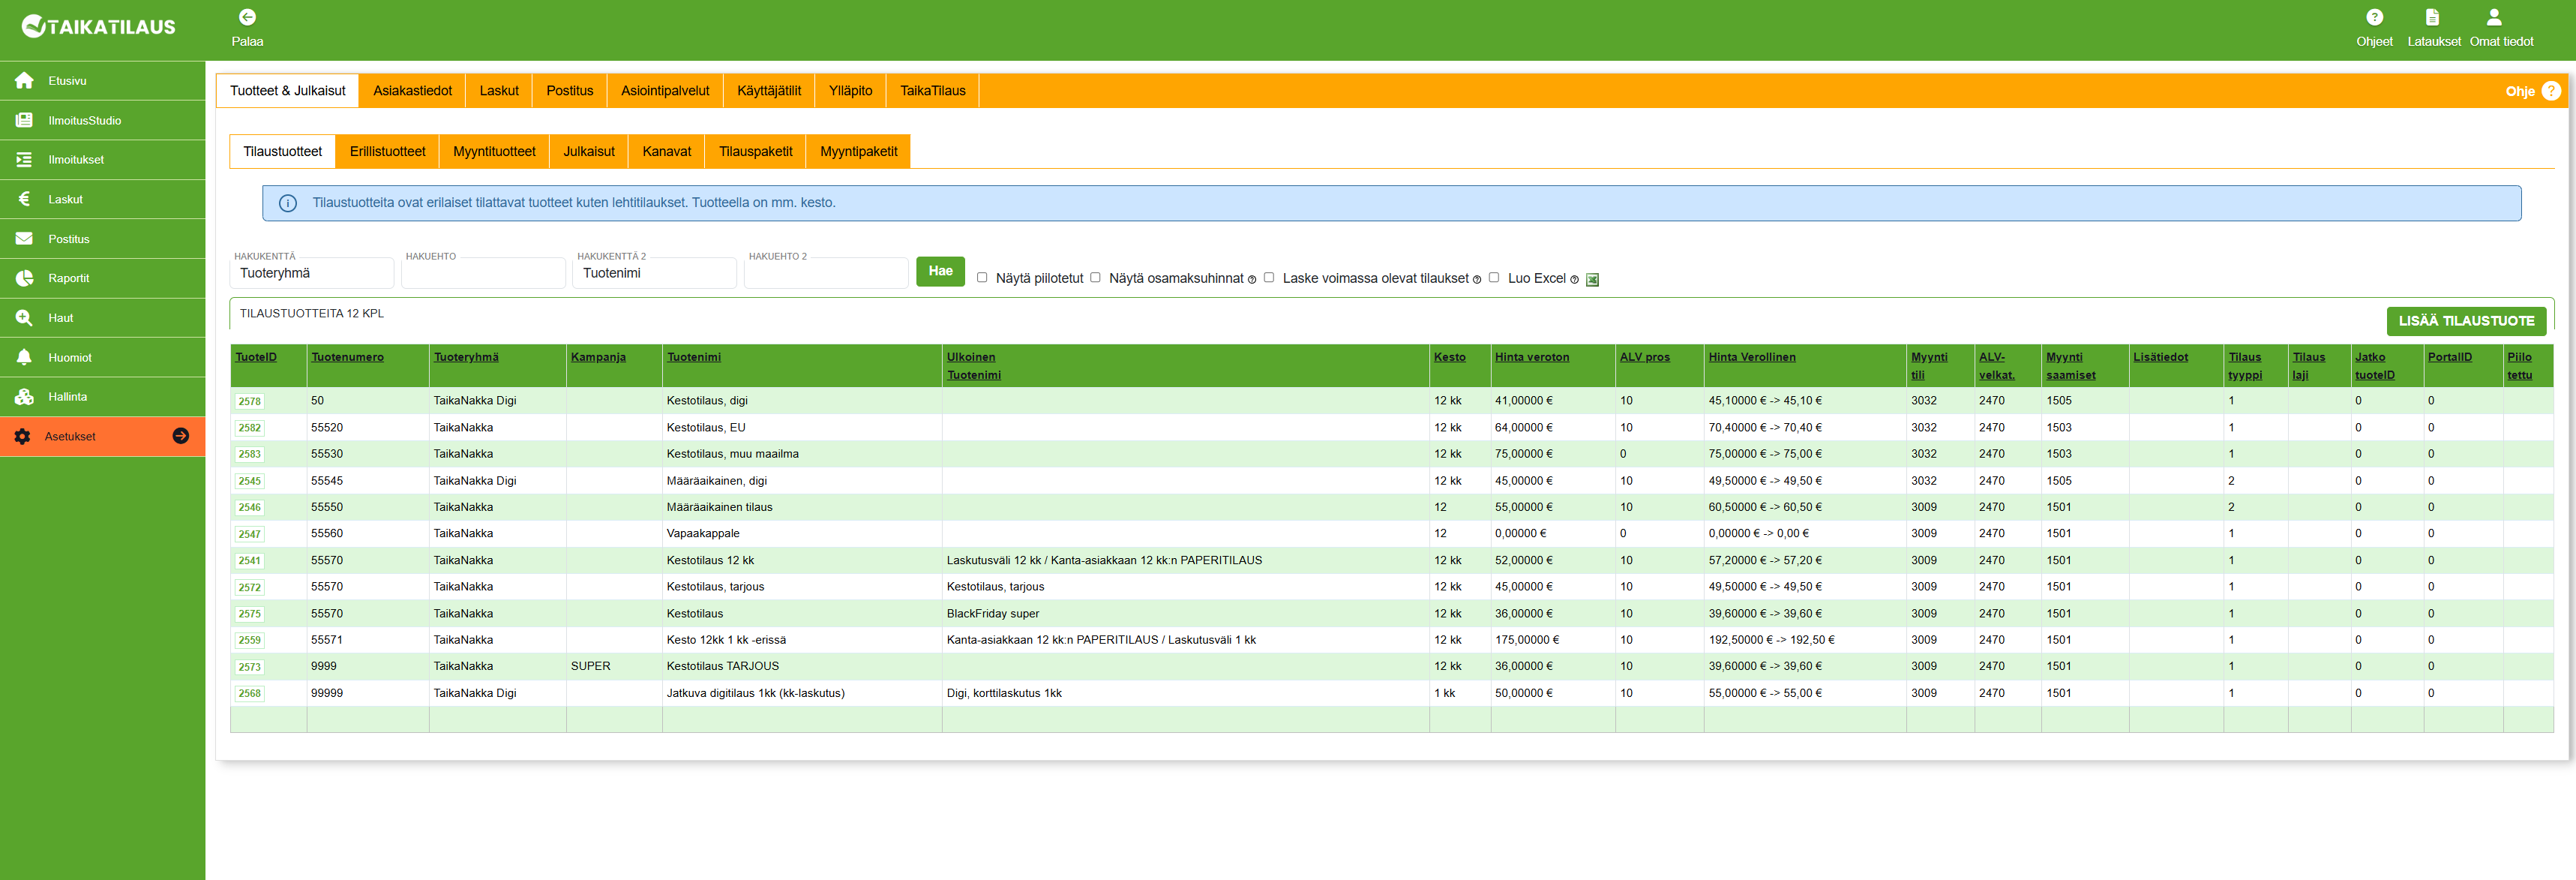Image resolution: width=2576 pixels, height=880 pixels.
Task: Open product ID 2578 link
Action: [x=249, y=402]
